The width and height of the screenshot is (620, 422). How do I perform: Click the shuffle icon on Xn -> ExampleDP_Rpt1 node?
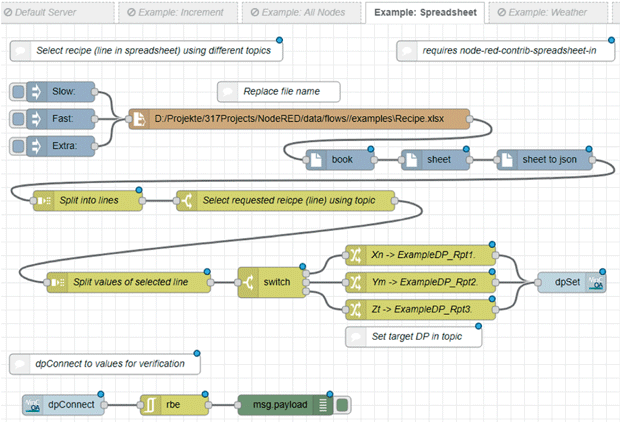[x=355, y=255]
